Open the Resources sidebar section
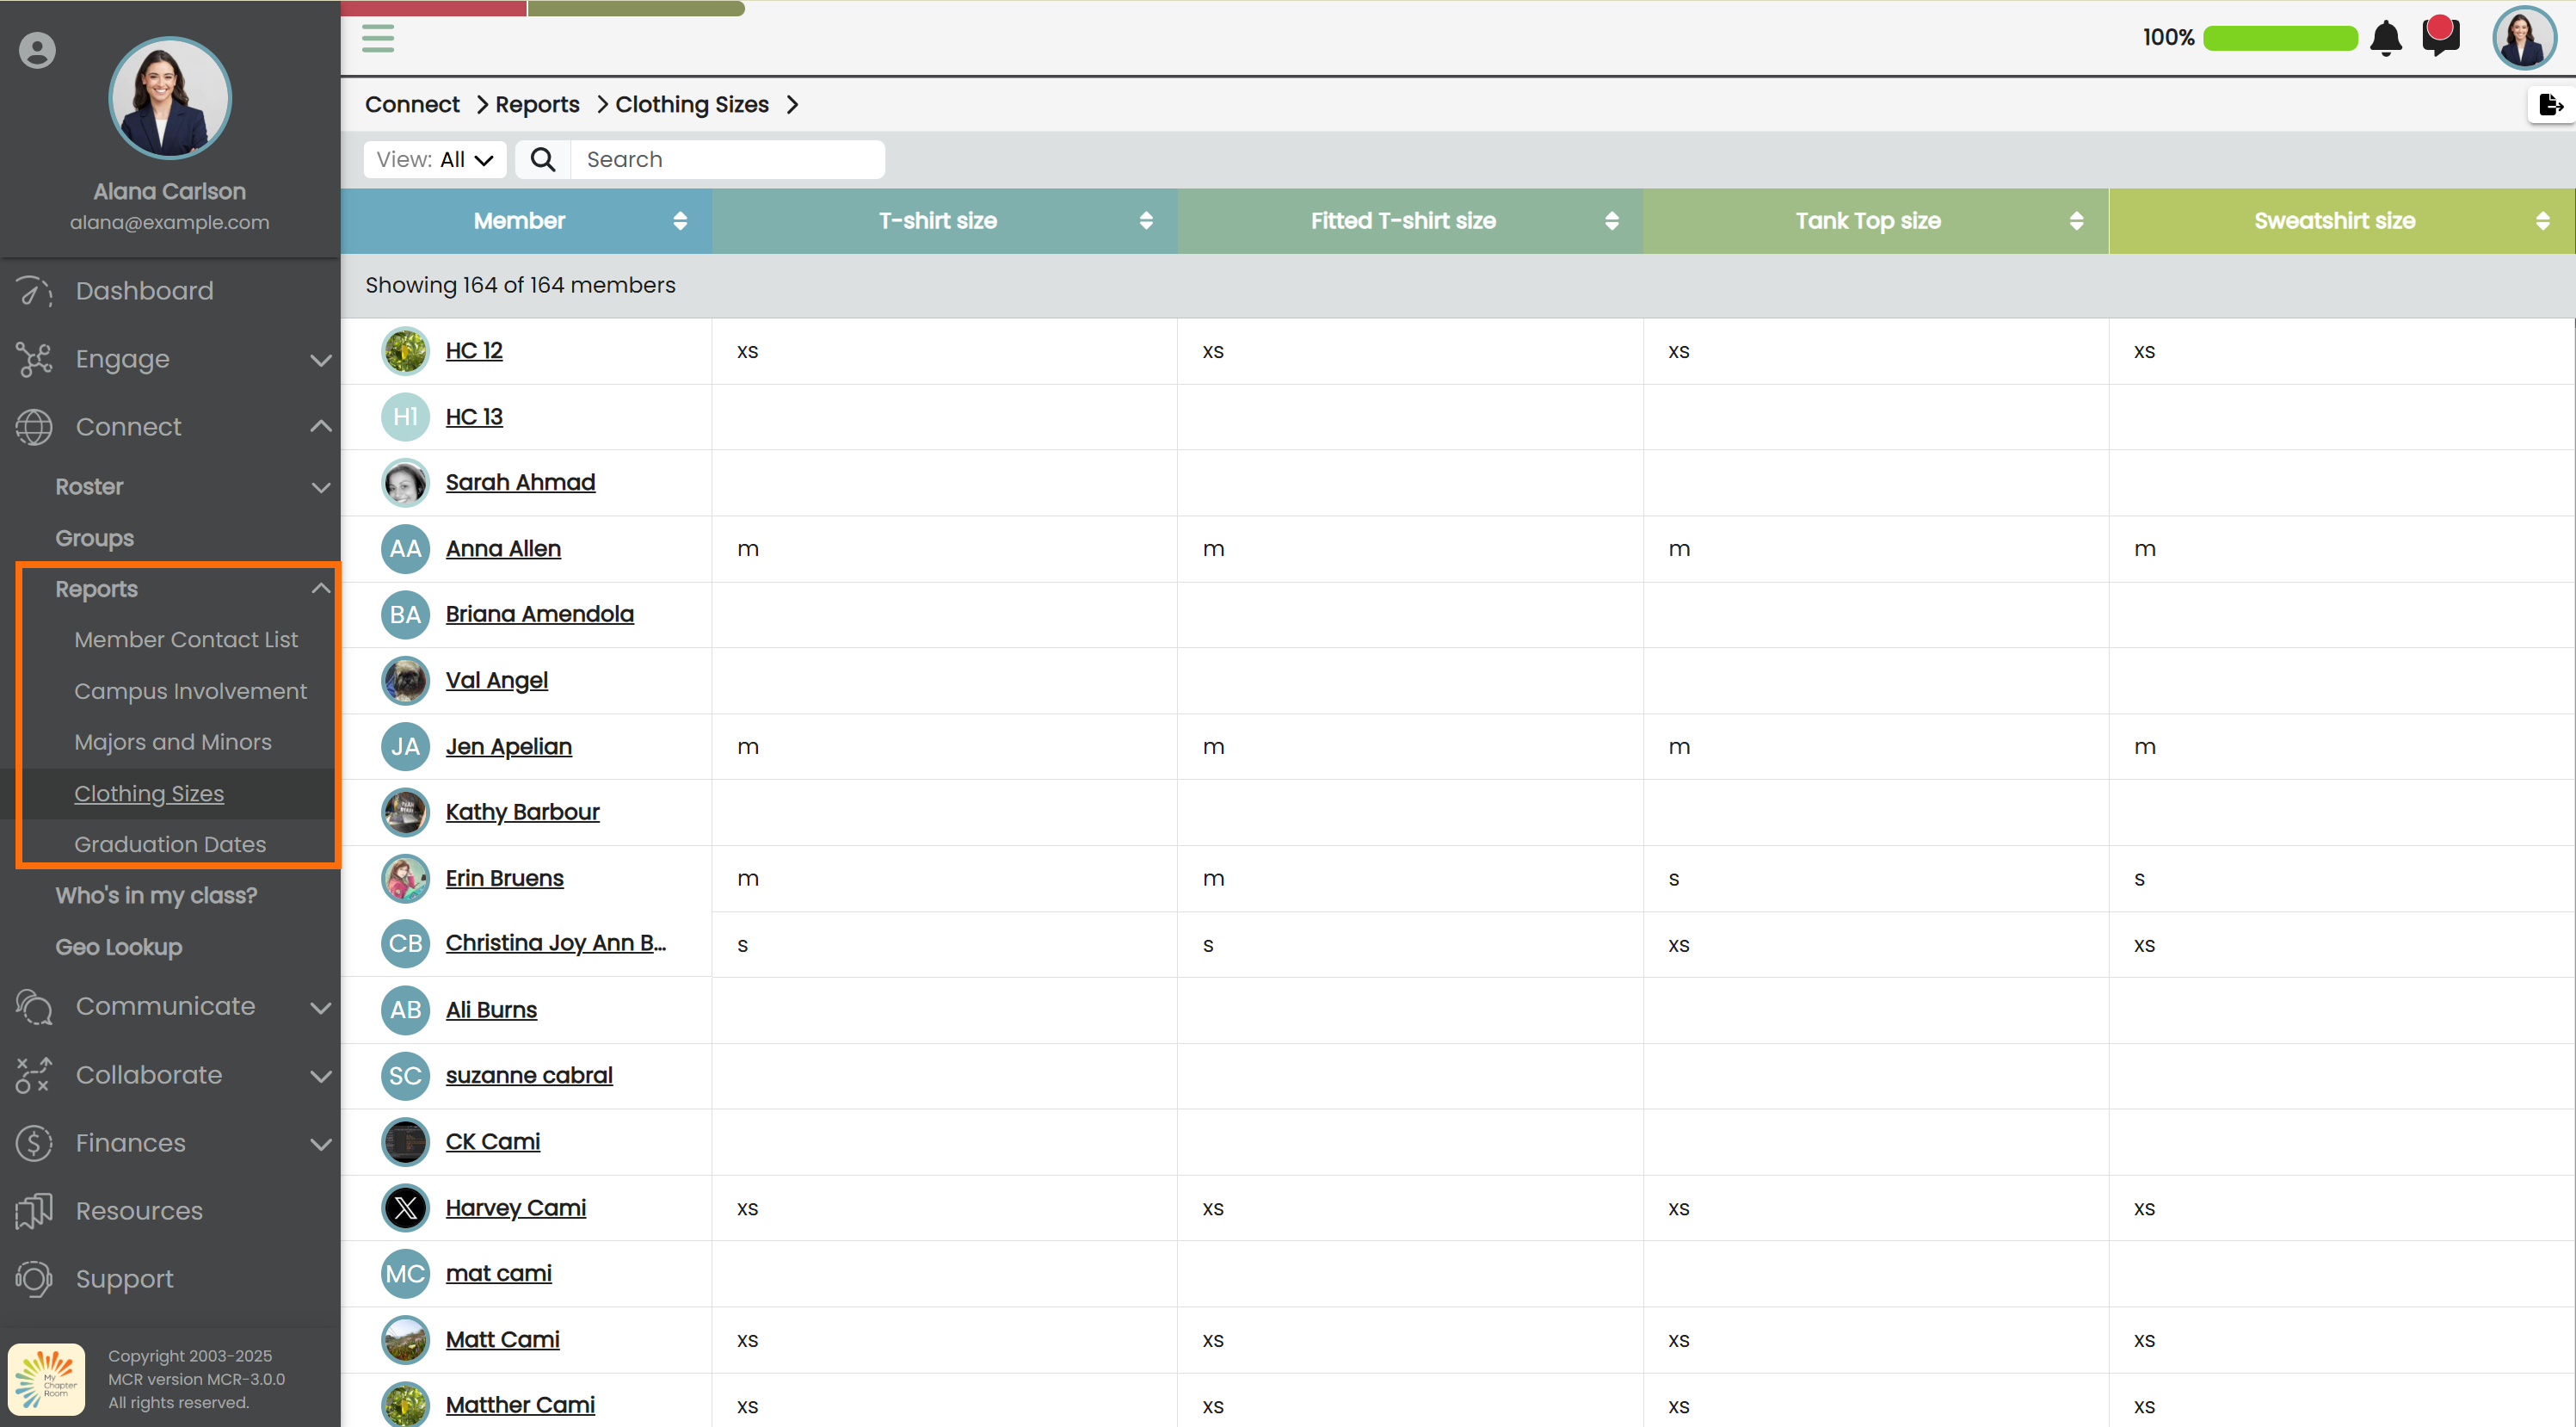The width and height of the screenshot is (2576, 1427). tap(139, 1211)
